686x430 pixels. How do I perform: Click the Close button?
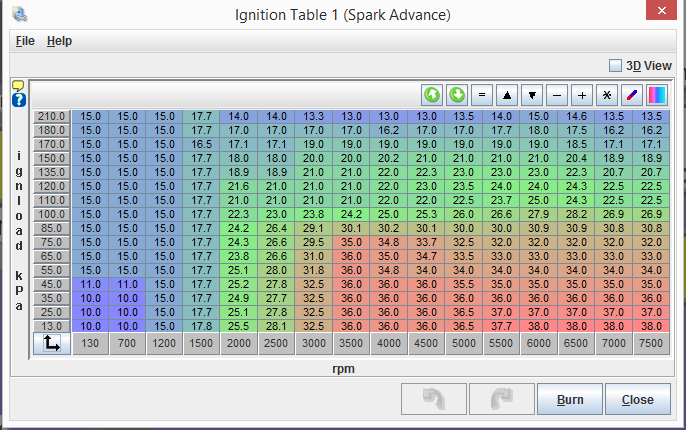[x=637, y=400]
